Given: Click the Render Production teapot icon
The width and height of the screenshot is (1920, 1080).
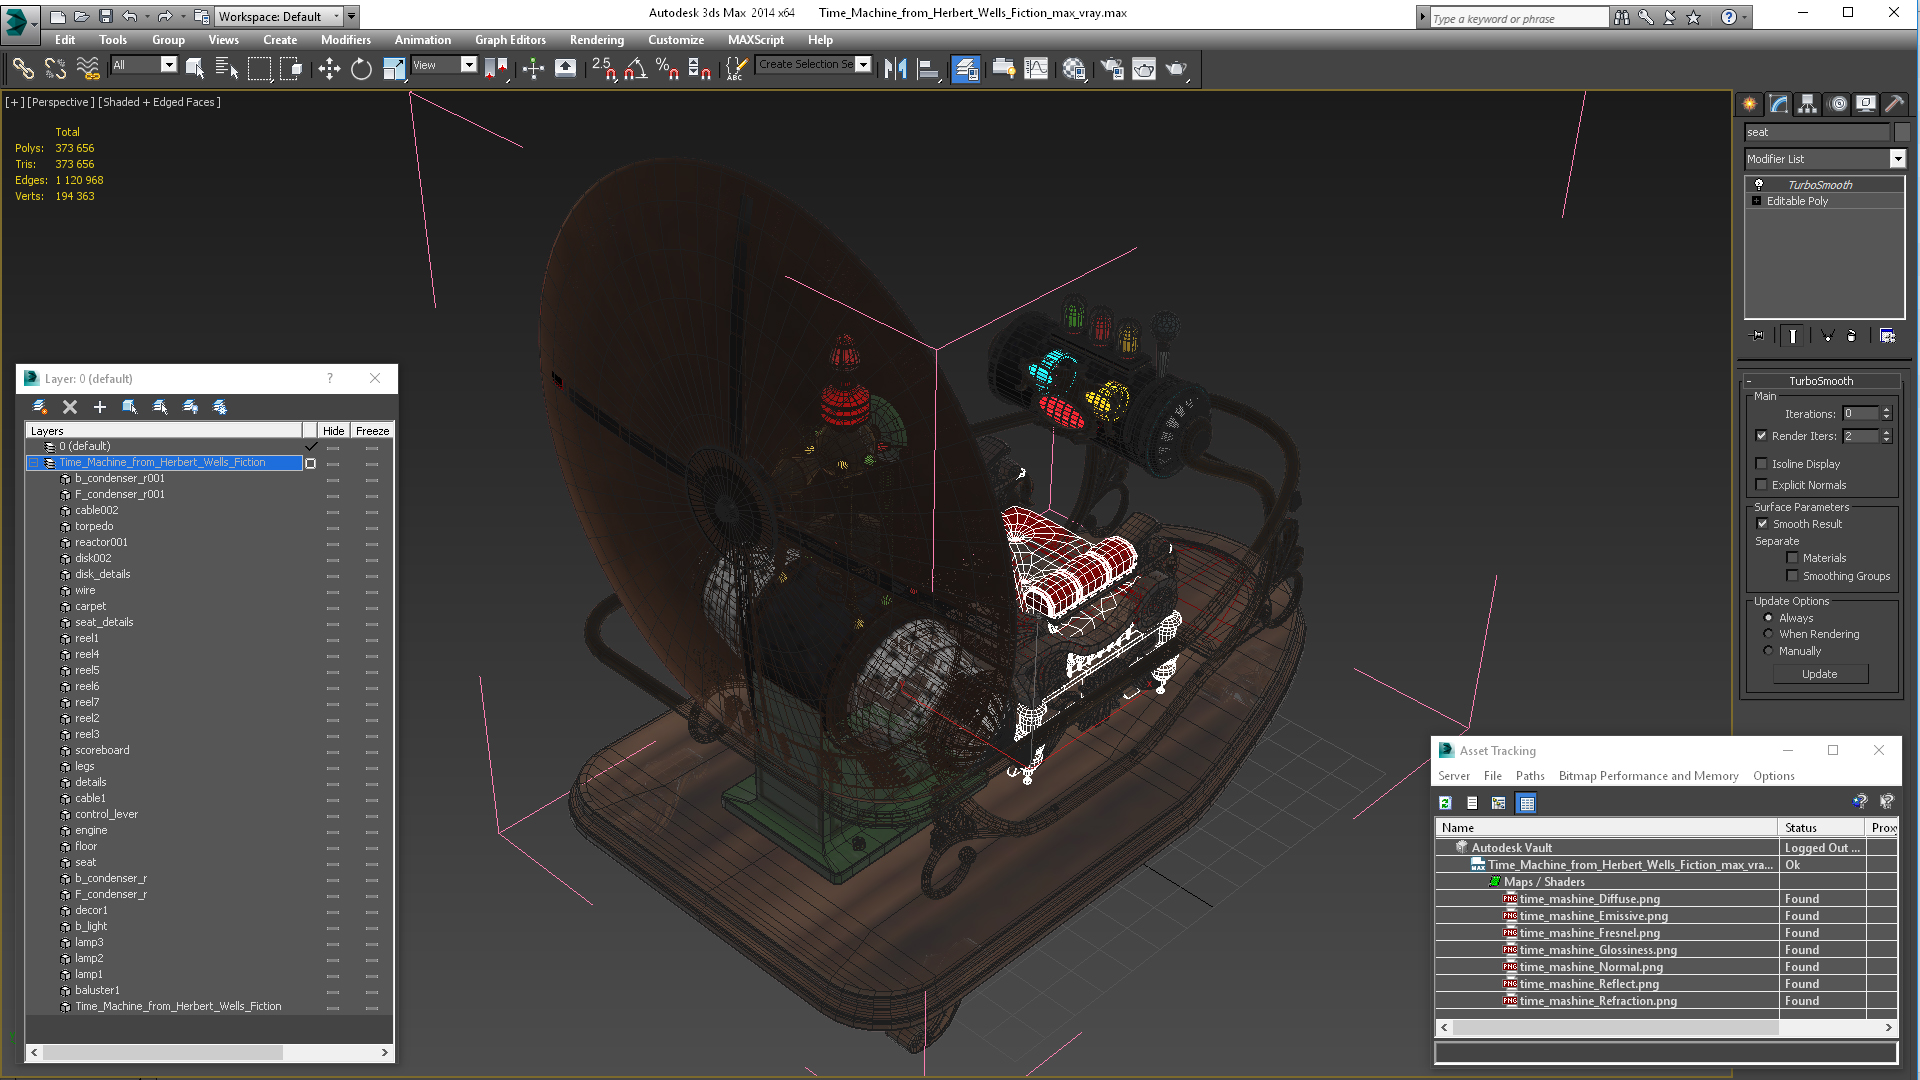Looking at the screenshot, I should pyautogui.click(x=1176, y=68).
